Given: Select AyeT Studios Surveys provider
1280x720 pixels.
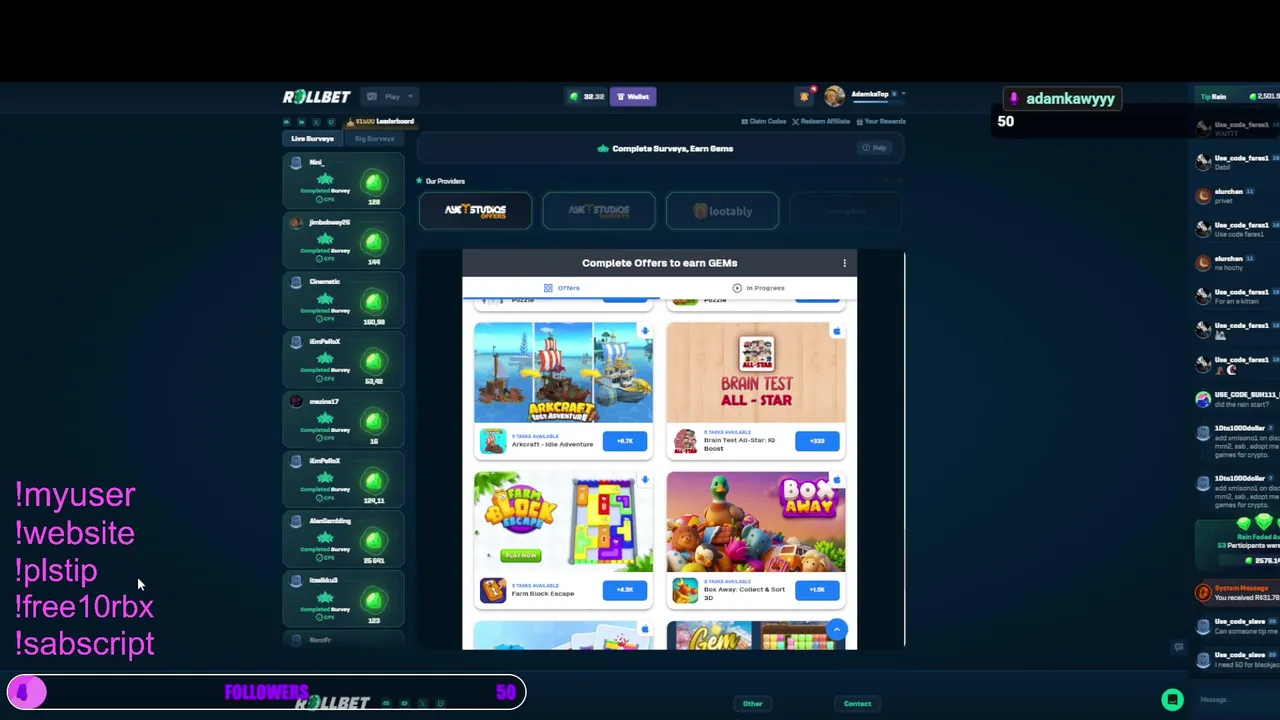Looking at the screenshot, I should (x=599, y=211).
